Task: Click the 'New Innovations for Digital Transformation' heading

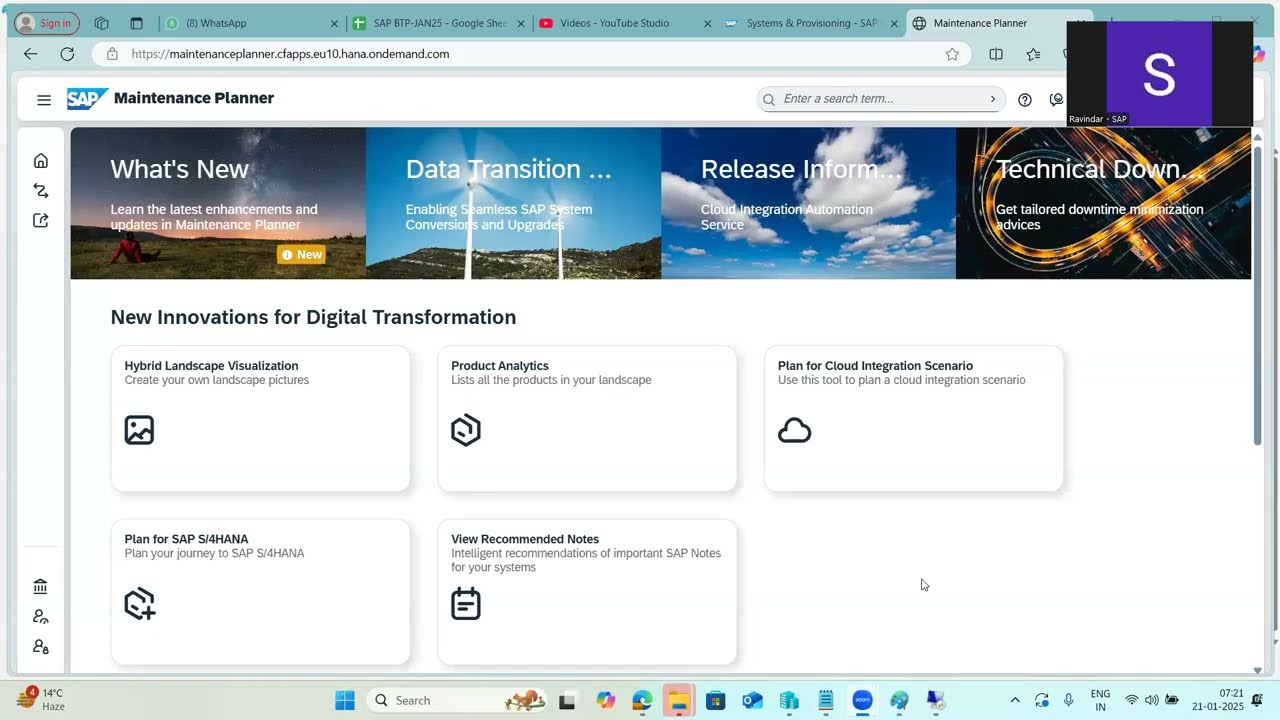Action: click(x=313, y=317)
